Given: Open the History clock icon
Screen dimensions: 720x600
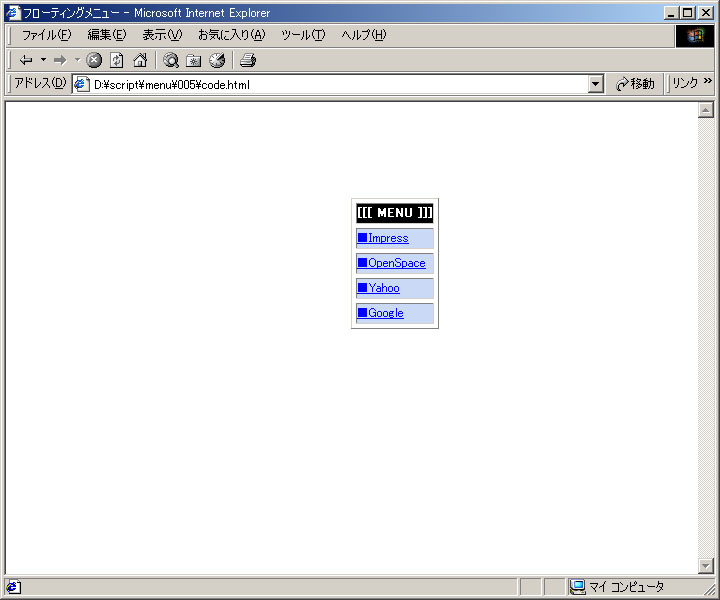Looking at the screenshot, I should coord(217,60).
